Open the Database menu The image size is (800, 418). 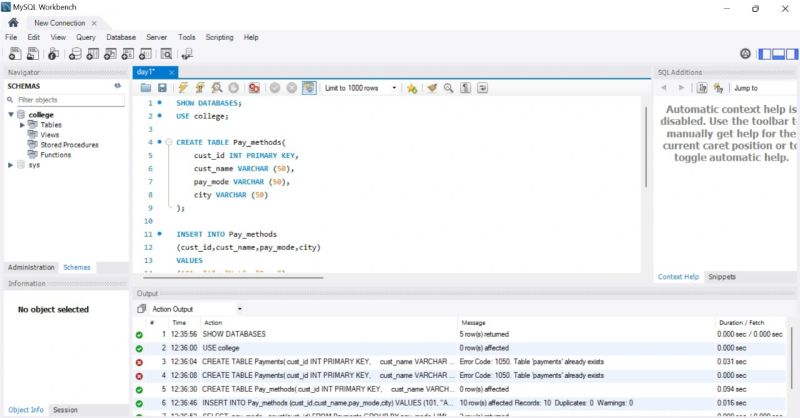pos(121,37)
